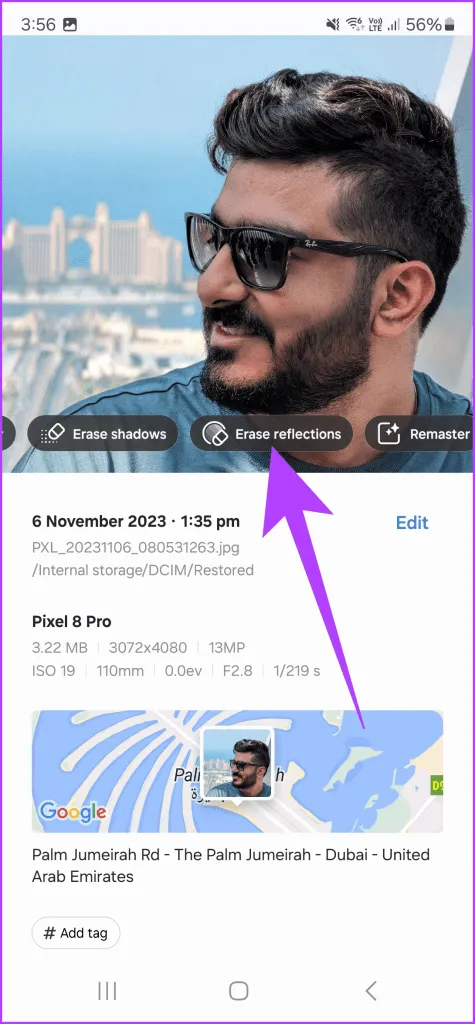Tap the Erase reflections circle icon
Image resolution: width=475 pixels, height=1024 pixels.
[x=214, y=434]
